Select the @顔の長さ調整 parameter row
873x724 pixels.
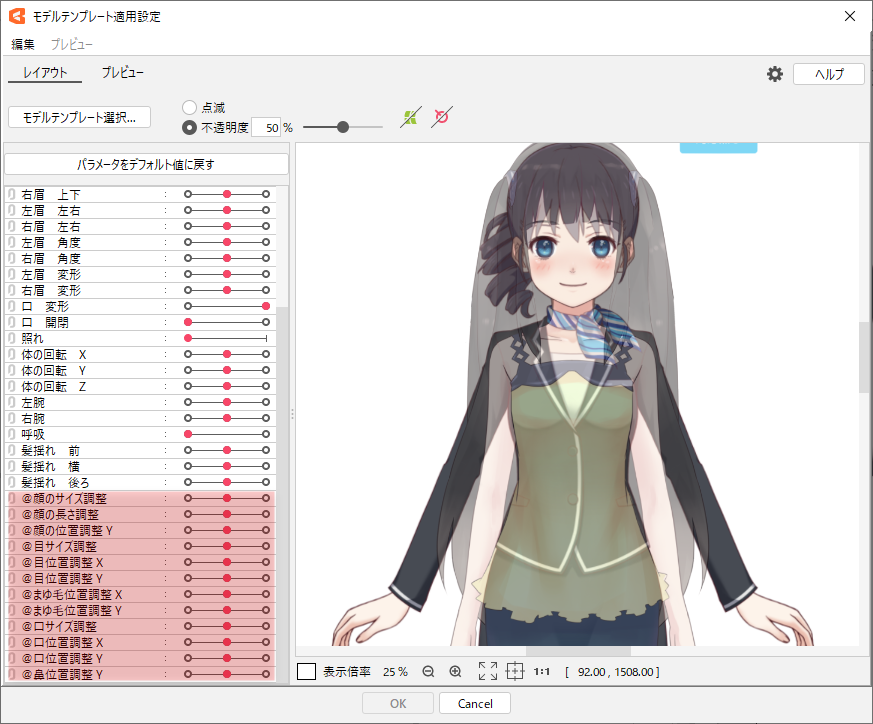point(140,514)
